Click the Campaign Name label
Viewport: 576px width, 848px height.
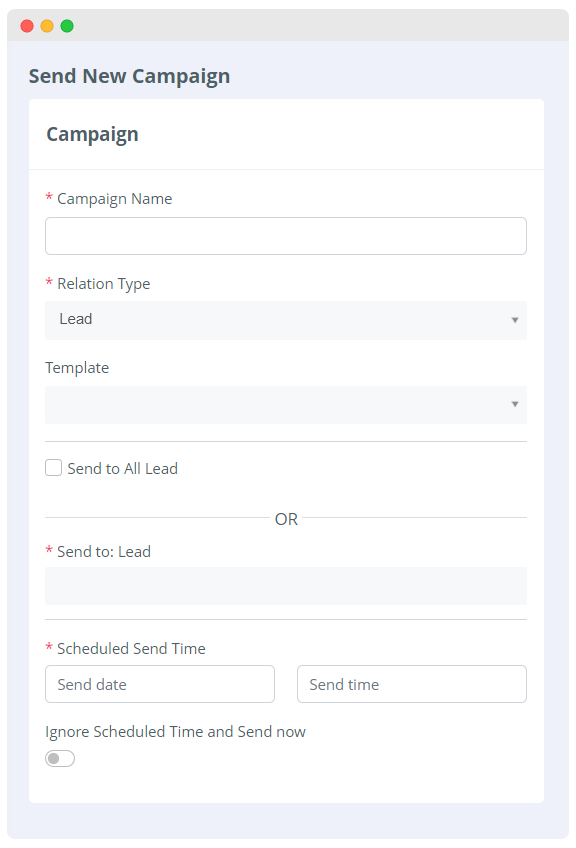click(x=115, y=199)
